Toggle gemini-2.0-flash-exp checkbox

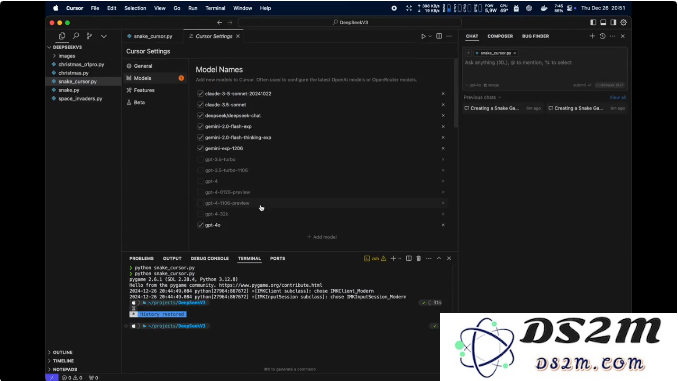click(x=200, y=127)
